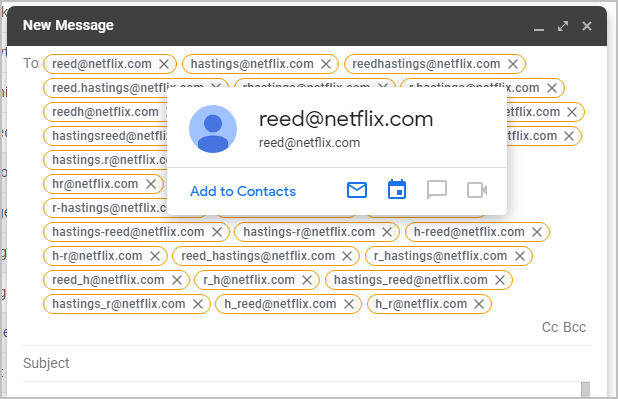Click the contact avatar profile picture
The width and height of the screenshot is (618, 399).
click(213, 129)
